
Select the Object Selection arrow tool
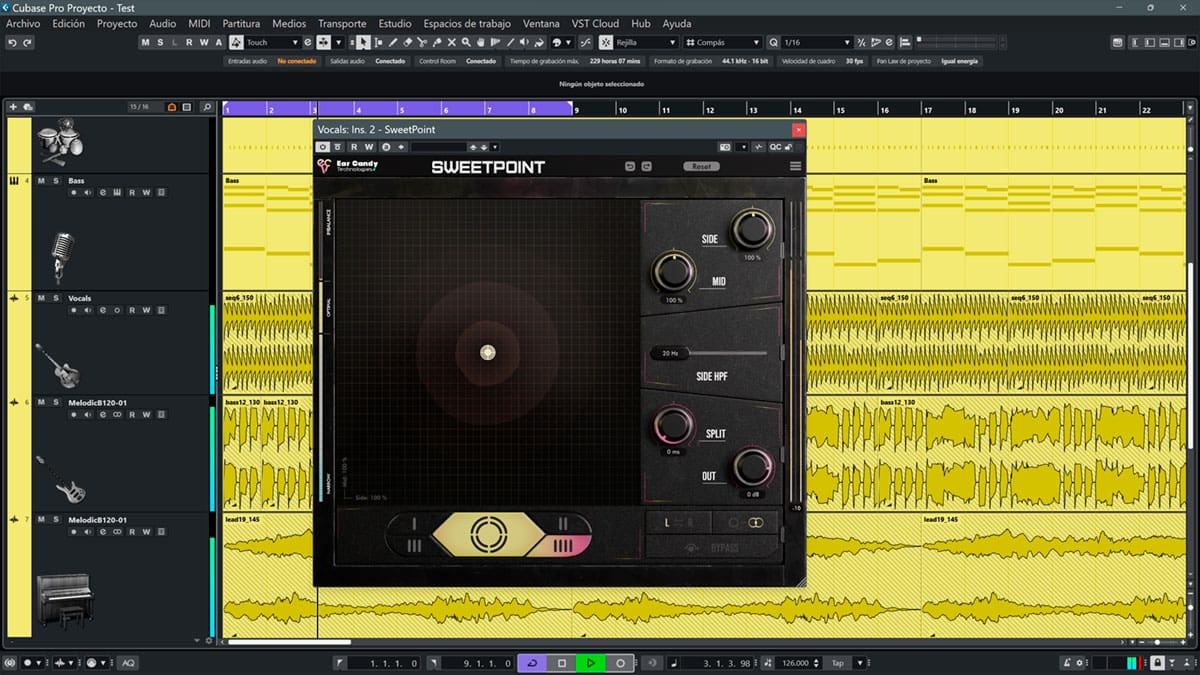pos(364,43)
